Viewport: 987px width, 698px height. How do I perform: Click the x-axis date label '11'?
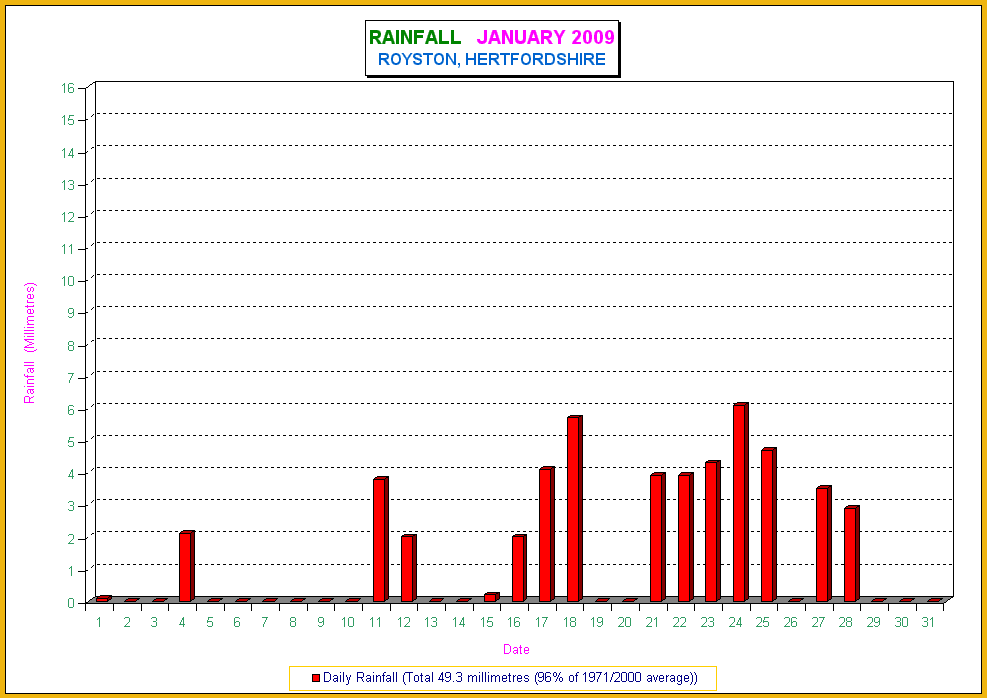pyautogui.click(x=376, y=622)
